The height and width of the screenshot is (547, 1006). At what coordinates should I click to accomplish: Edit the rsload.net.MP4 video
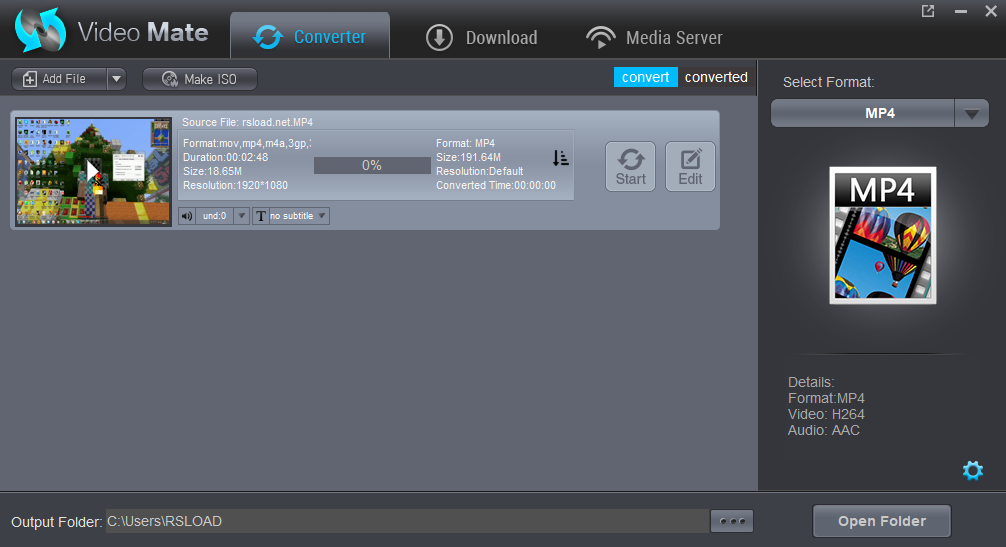[690, 167]
